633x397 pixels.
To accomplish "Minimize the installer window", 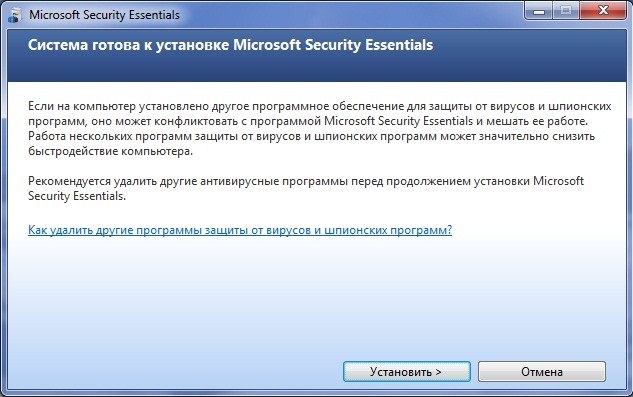I will tap(539, 11).
